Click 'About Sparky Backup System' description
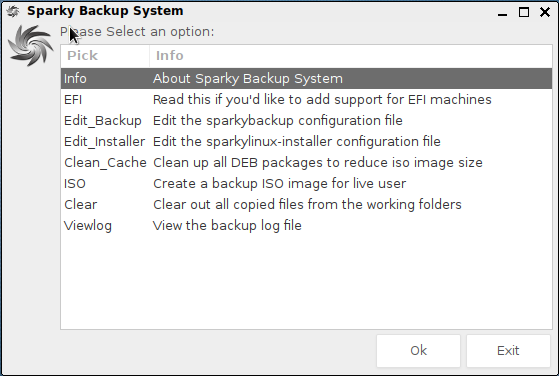This screenshot has width=559, height=376. [248, 79]
